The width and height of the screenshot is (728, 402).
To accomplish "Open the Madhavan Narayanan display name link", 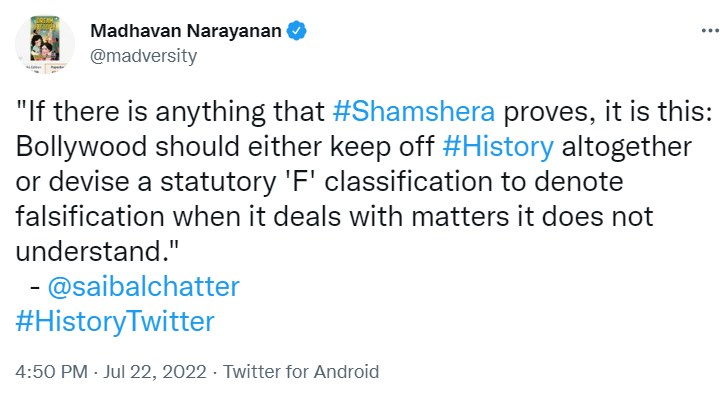I will [187, 31].
